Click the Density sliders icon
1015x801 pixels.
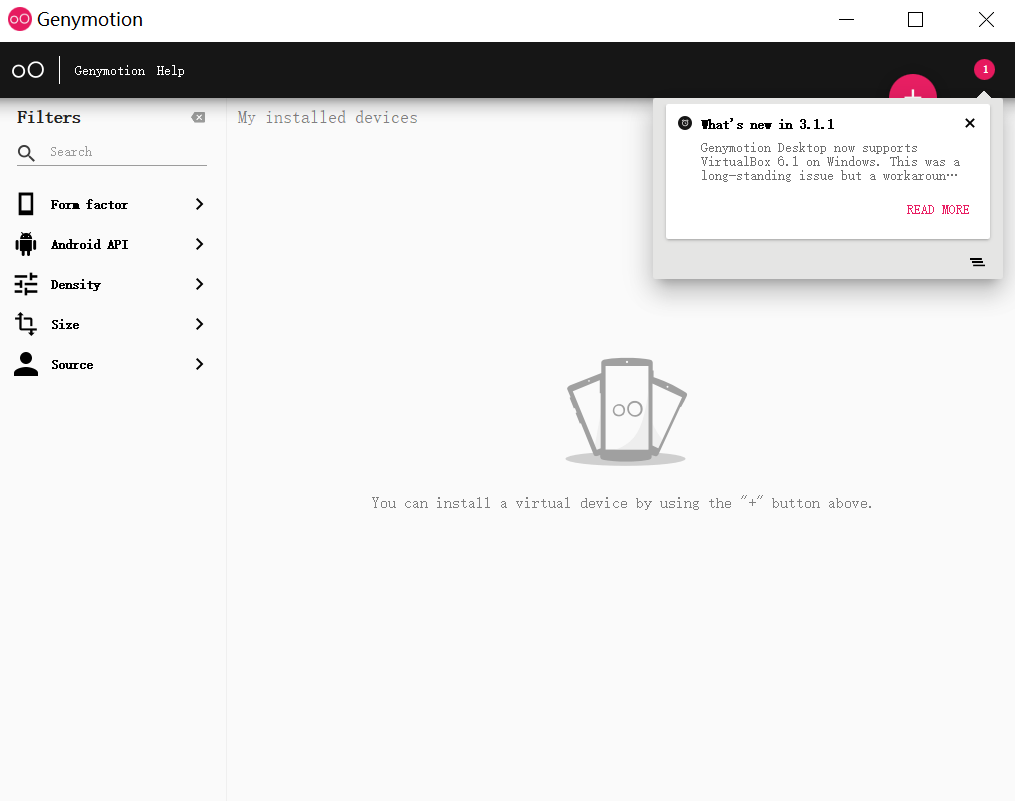(x=26, y=284)
